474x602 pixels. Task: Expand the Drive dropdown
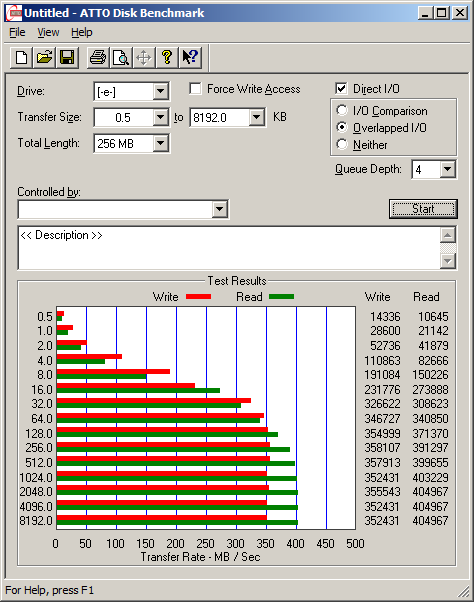pyautogui.click(x=160, y=91)
